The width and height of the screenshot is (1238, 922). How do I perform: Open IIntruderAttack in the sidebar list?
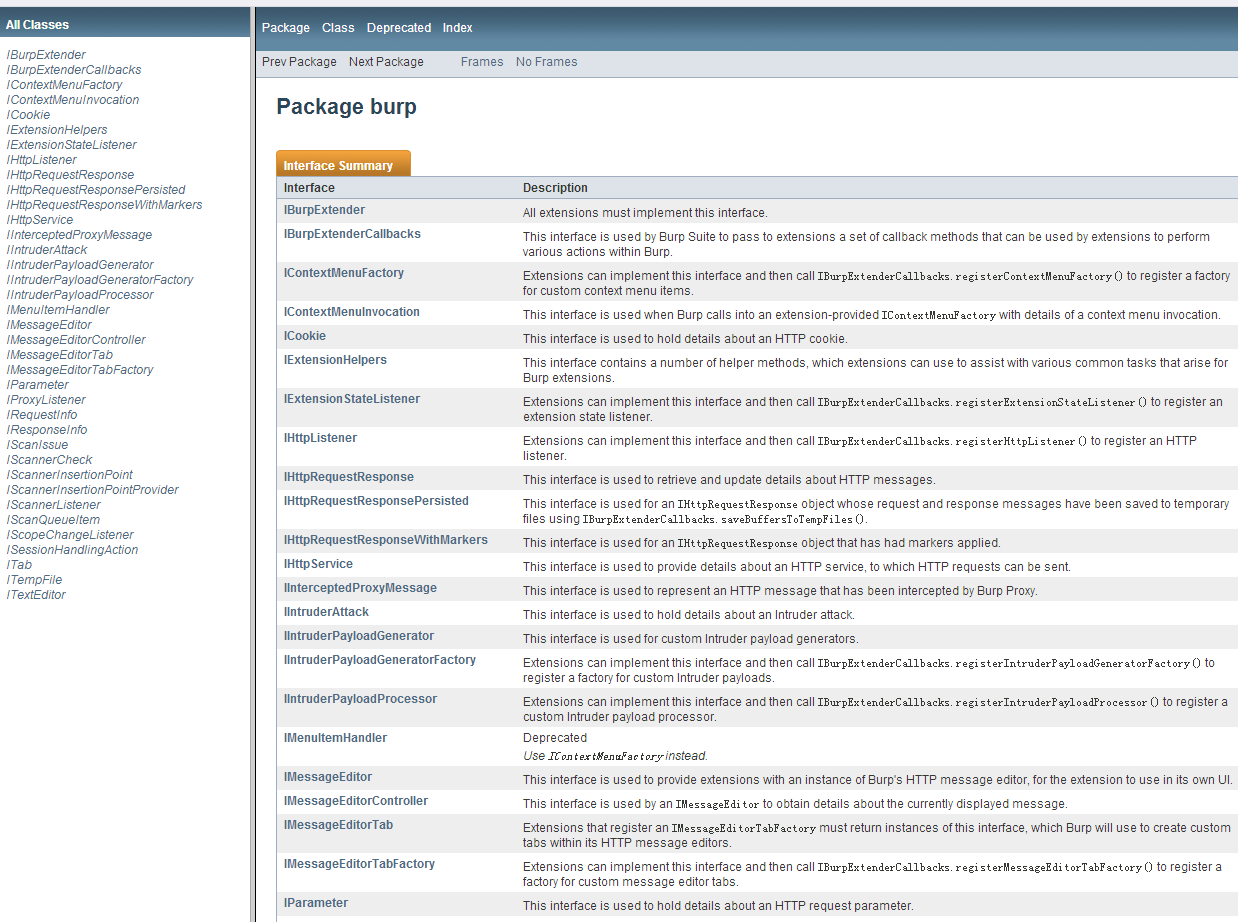pyautogui.click(x=47, y=250)
